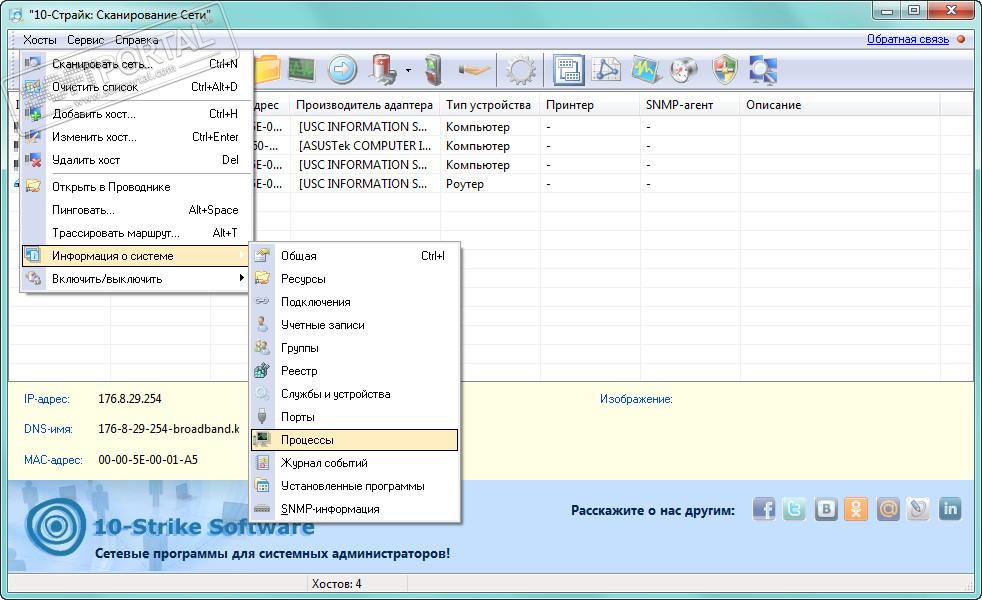Expand the Включить/выключить submenu
The height and width of the screenshot is (600, 982).
click(137, 279)
